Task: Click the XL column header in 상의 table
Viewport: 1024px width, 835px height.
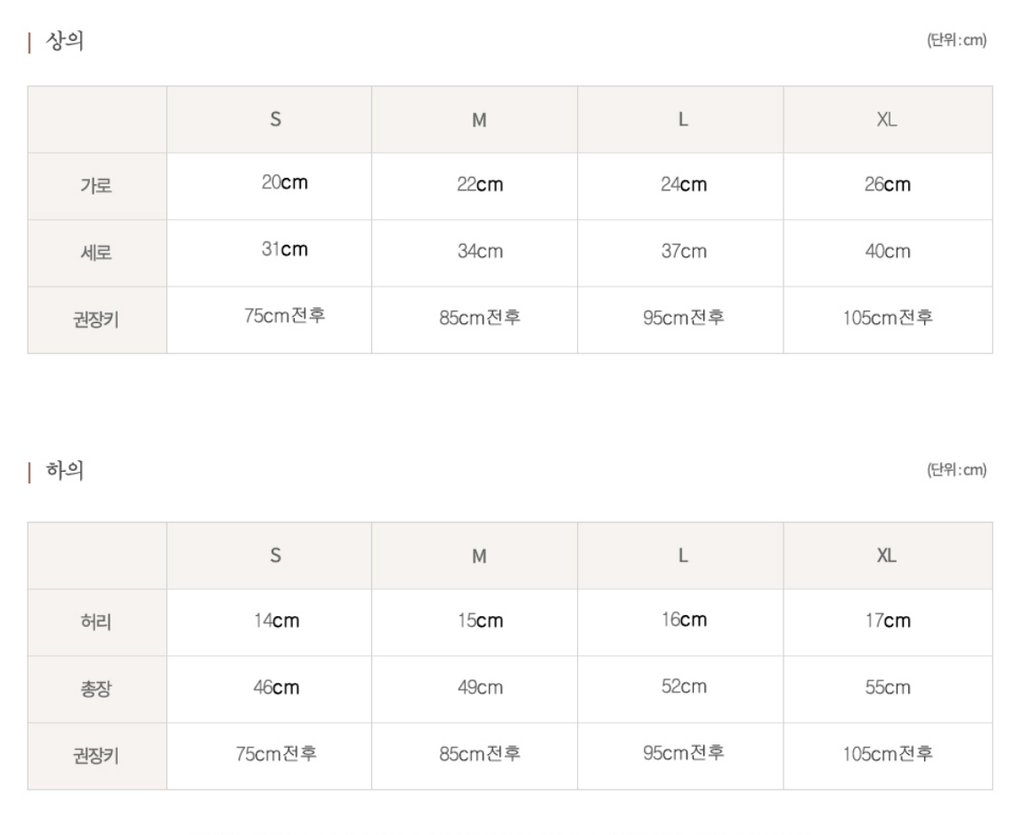Action: [x=887, y=119]
